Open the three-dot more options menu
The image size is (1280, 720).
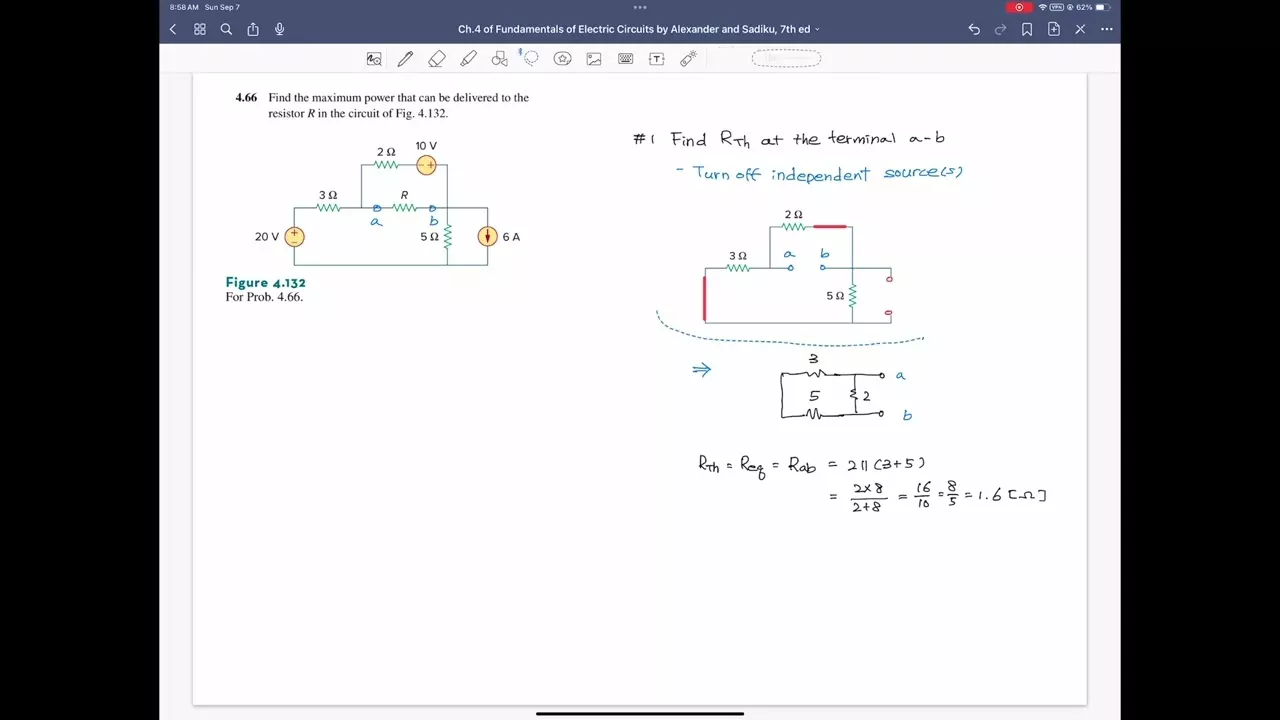[x=1106, y=29]
